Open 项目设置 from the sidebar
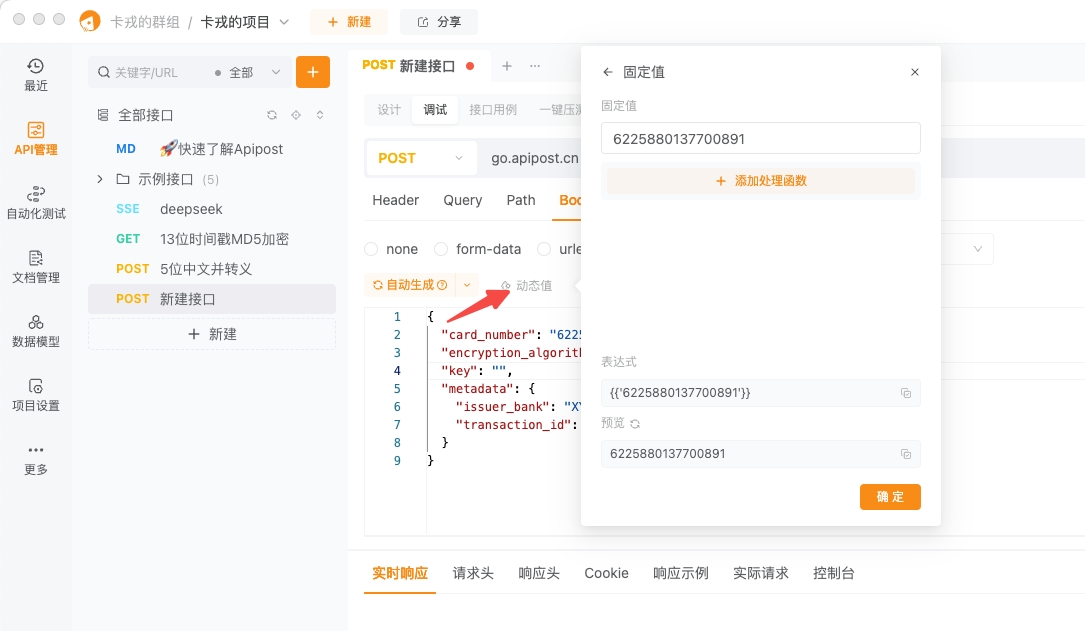This screenshot has width=1085, height=631. tap(35, 392)
